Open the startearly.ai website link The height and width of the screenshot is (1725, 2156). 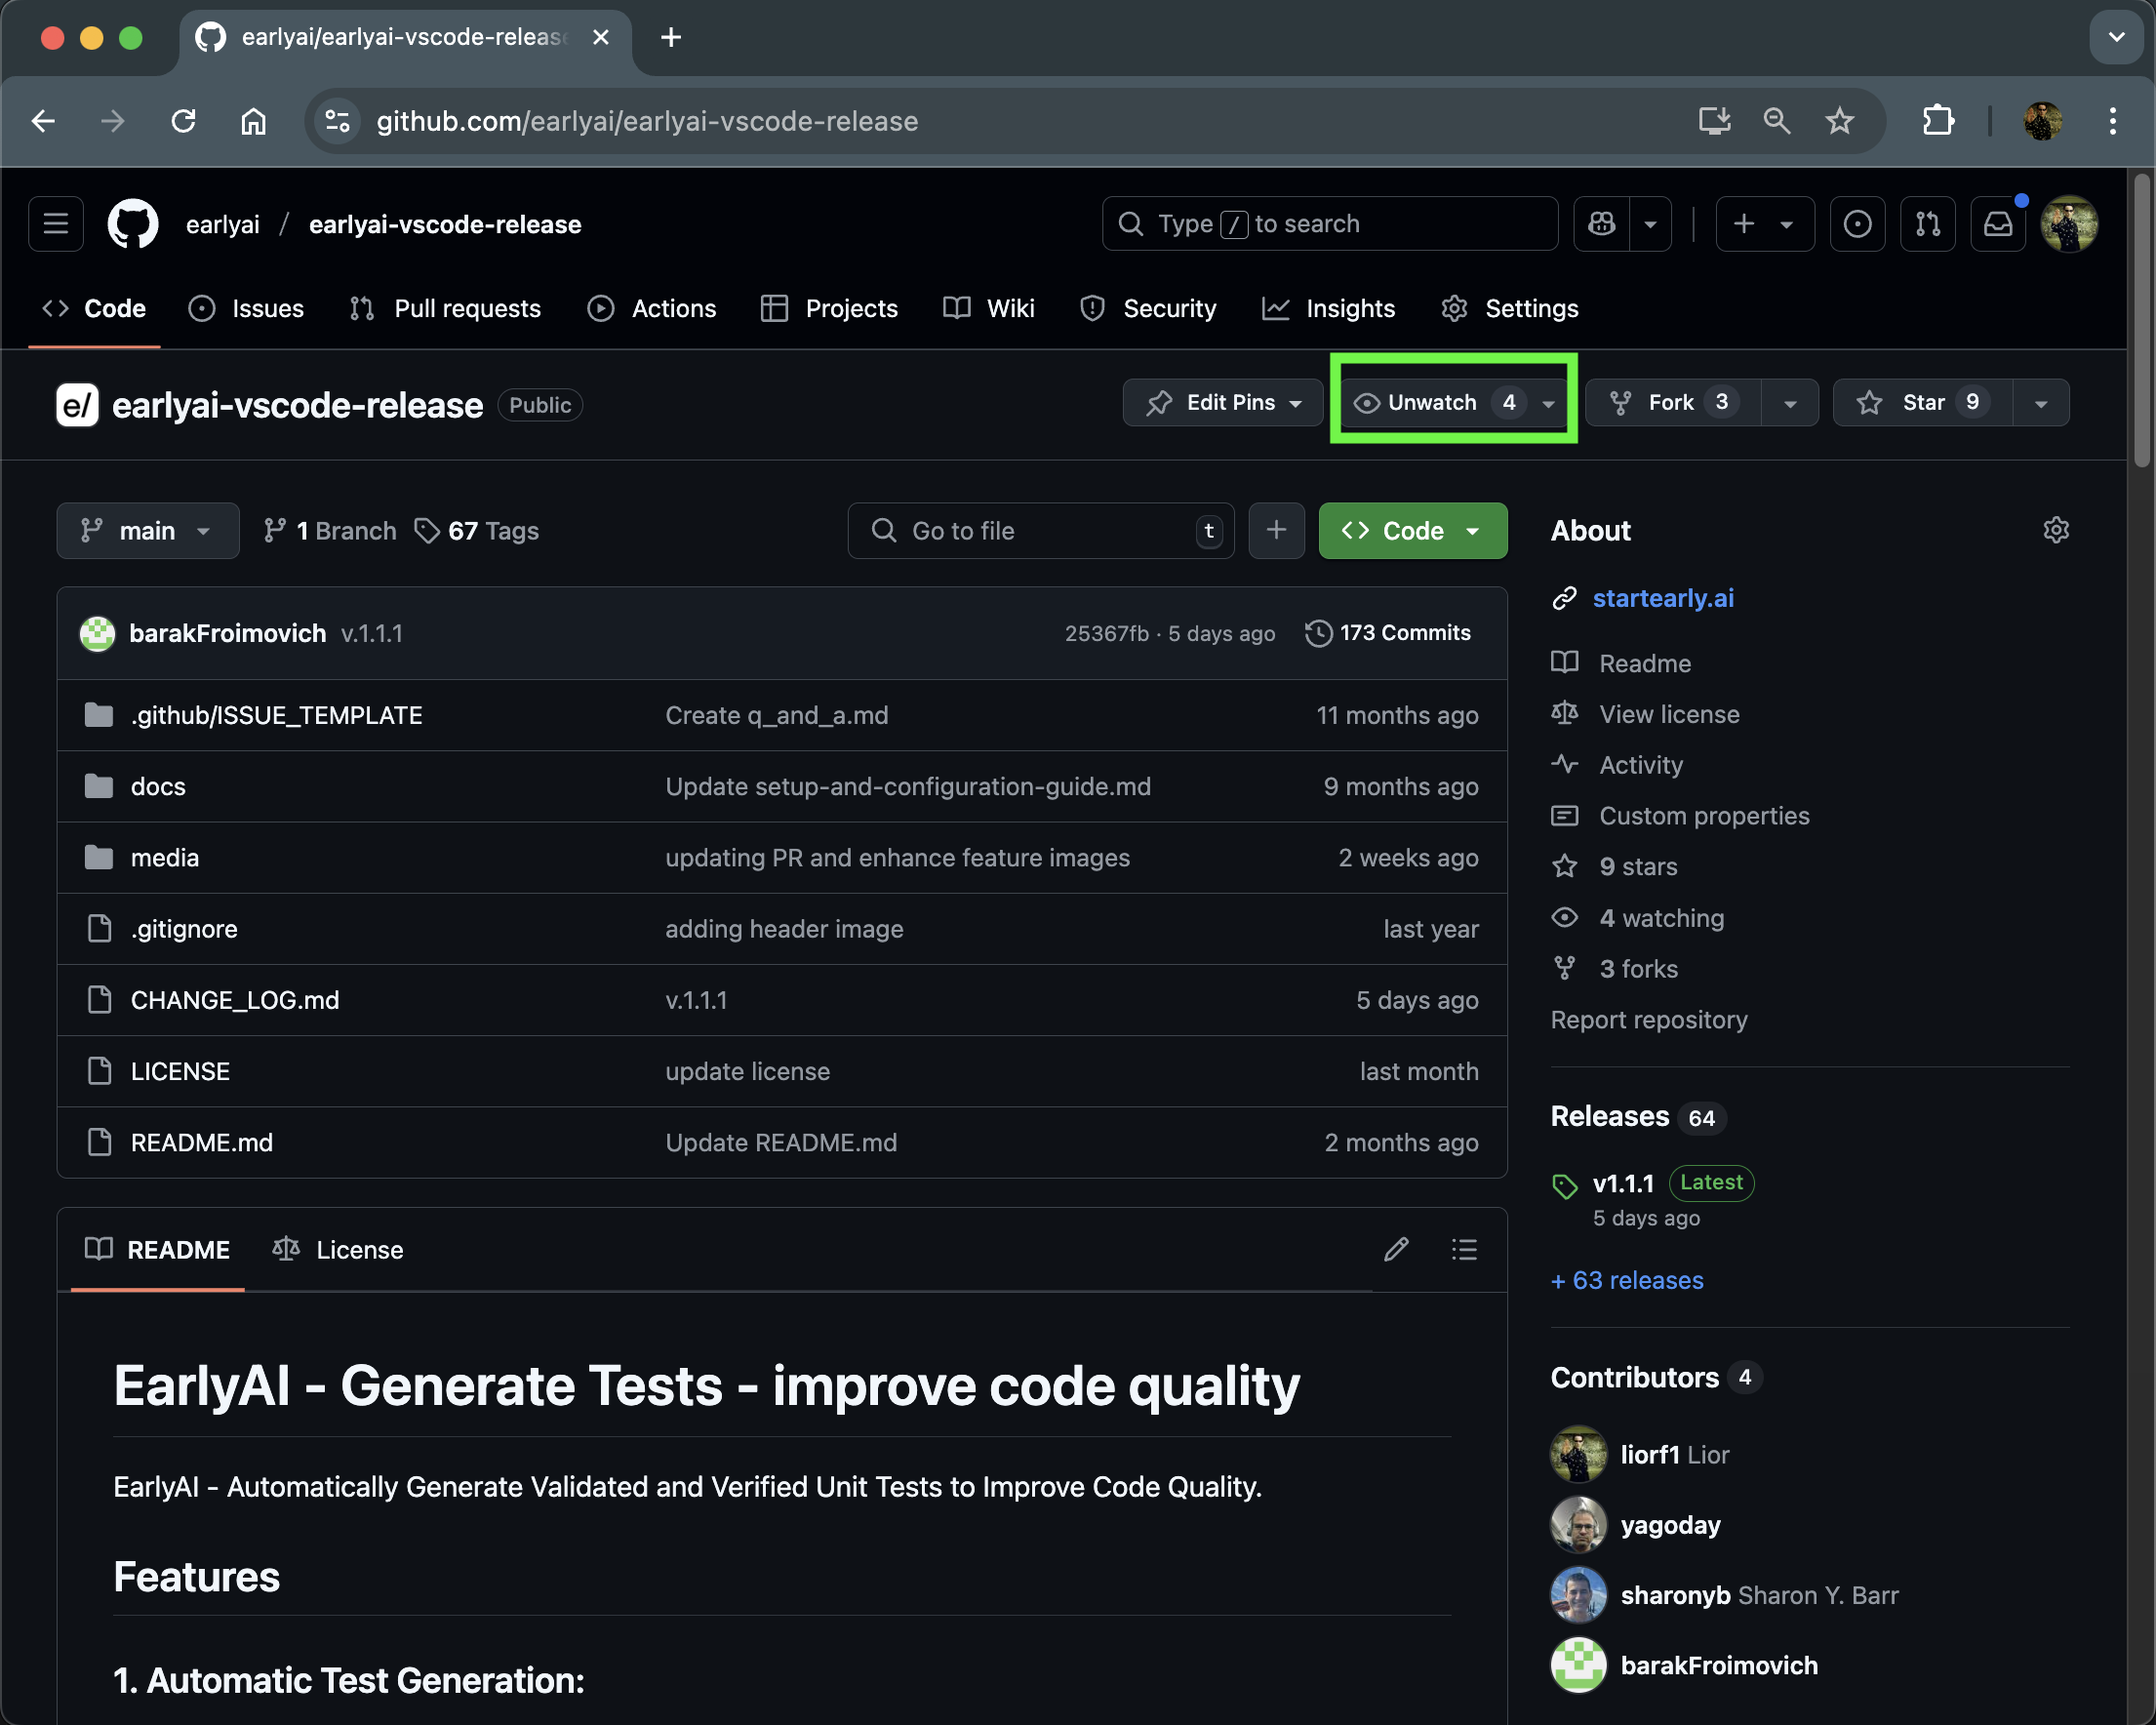point(1662,598)
